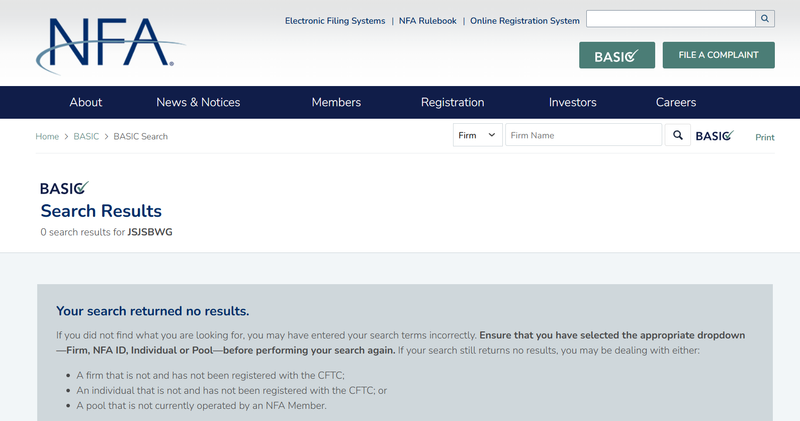Click the green BASIC button in header

617,55
